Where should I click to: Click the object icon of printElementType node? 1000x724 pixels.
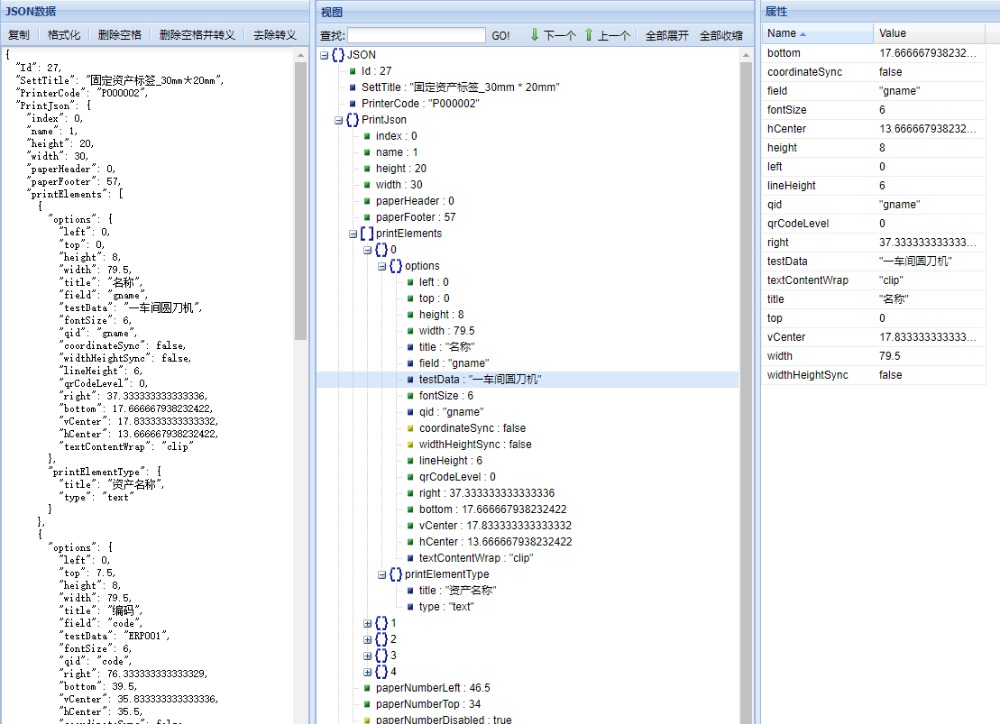pyautogui.click(x=396, y=575)
